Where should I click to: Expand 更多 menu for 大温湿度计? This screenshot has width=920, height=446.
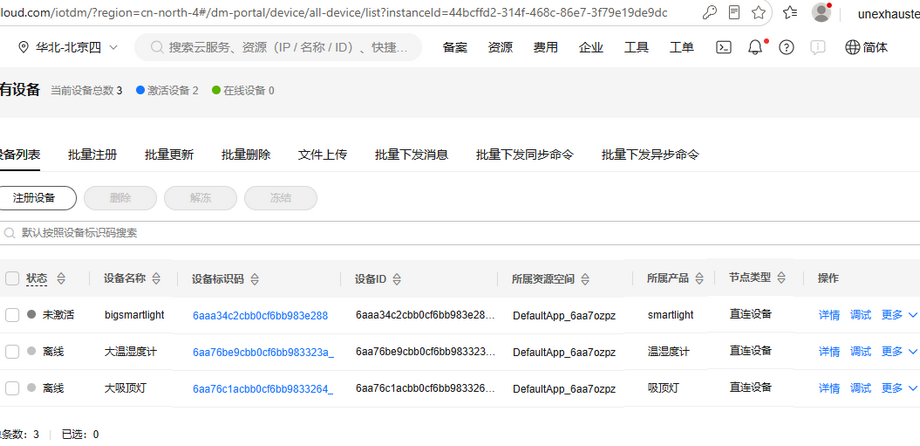tap(899, 352)
